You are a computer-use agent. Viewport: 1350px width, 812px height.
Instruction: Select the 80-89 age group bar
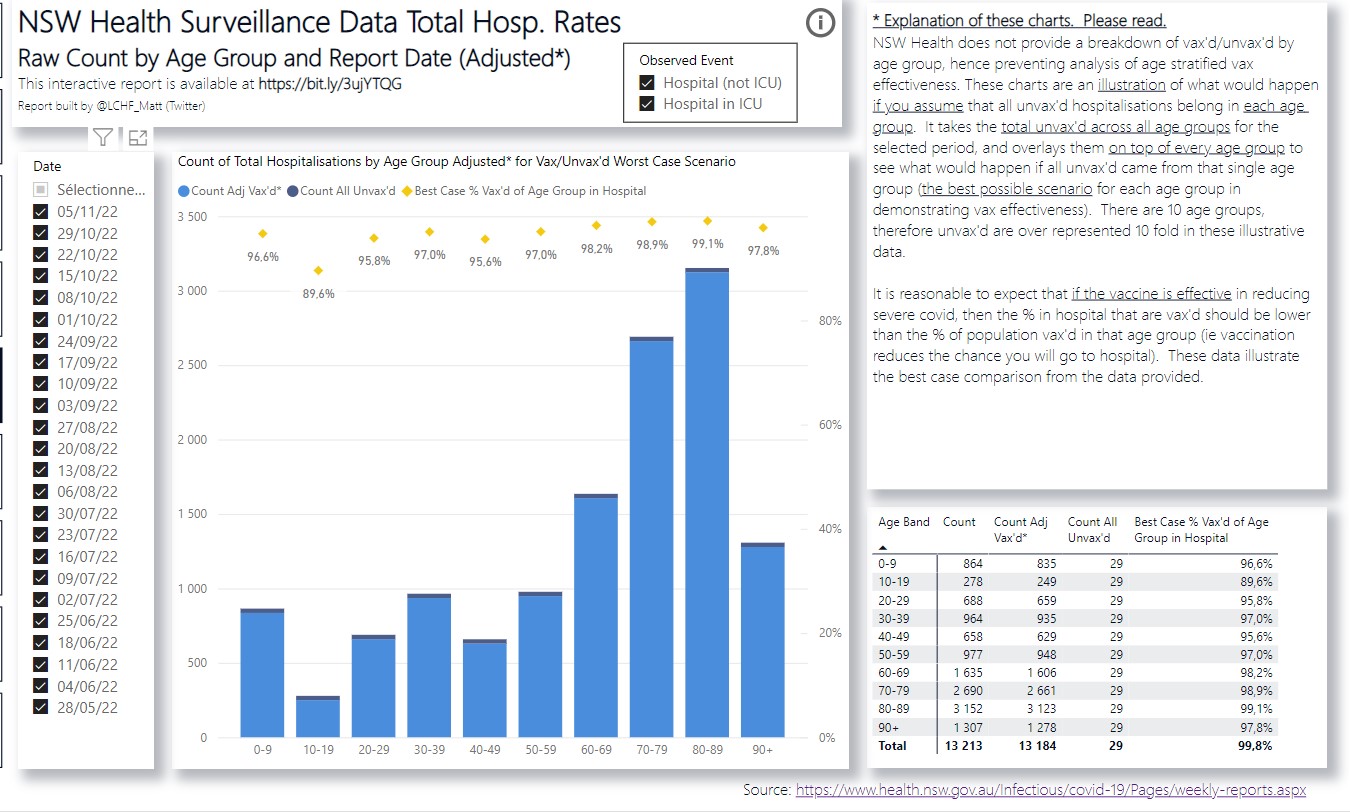[x=707, y=500]
